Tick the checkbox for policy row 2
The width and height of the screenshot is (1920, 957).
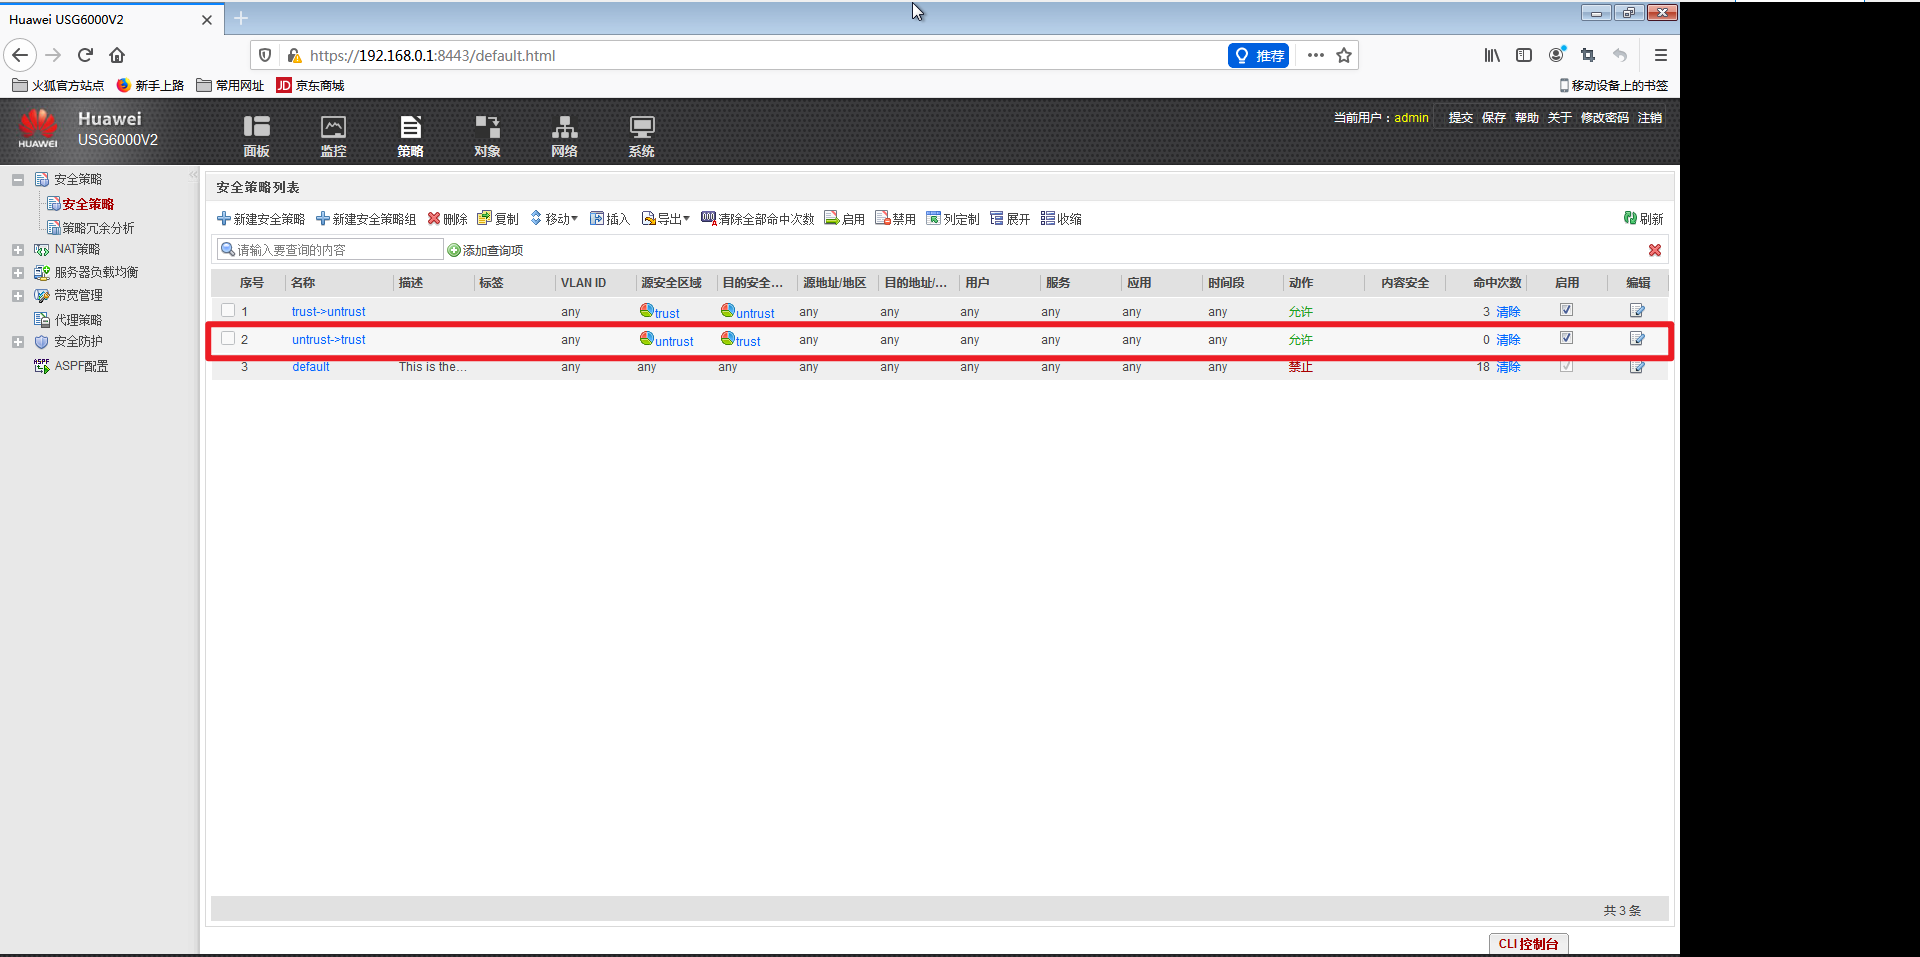click(228, 339)
